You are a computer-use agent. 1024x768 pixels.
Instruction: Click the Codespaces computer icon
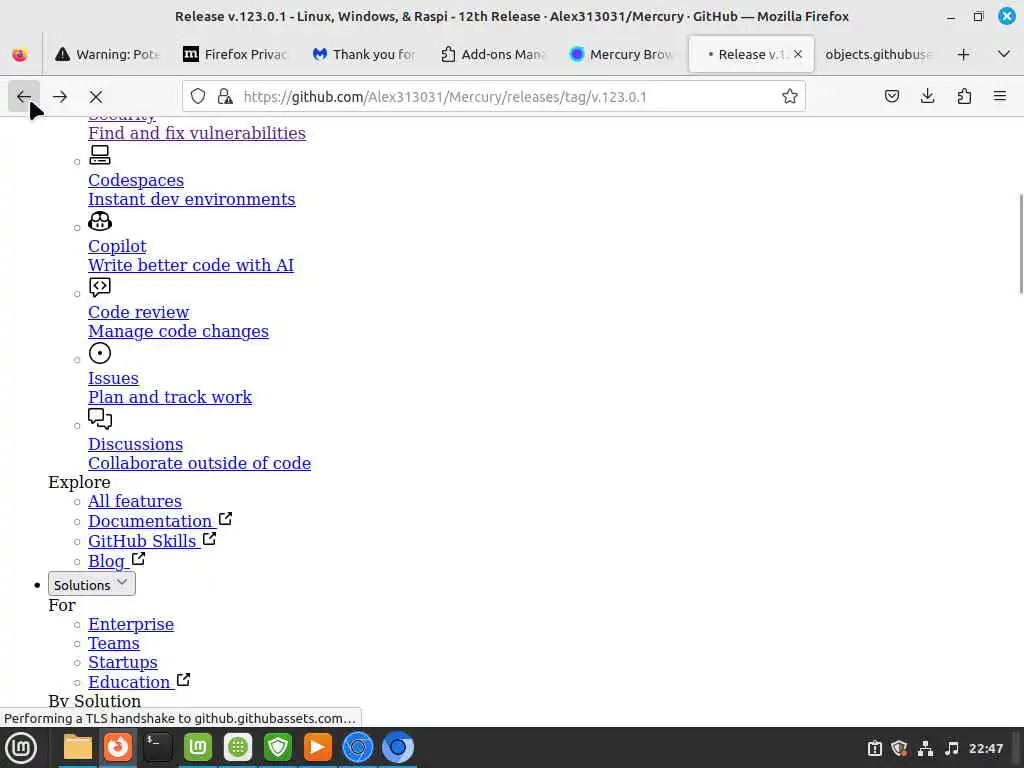[100, 155]
